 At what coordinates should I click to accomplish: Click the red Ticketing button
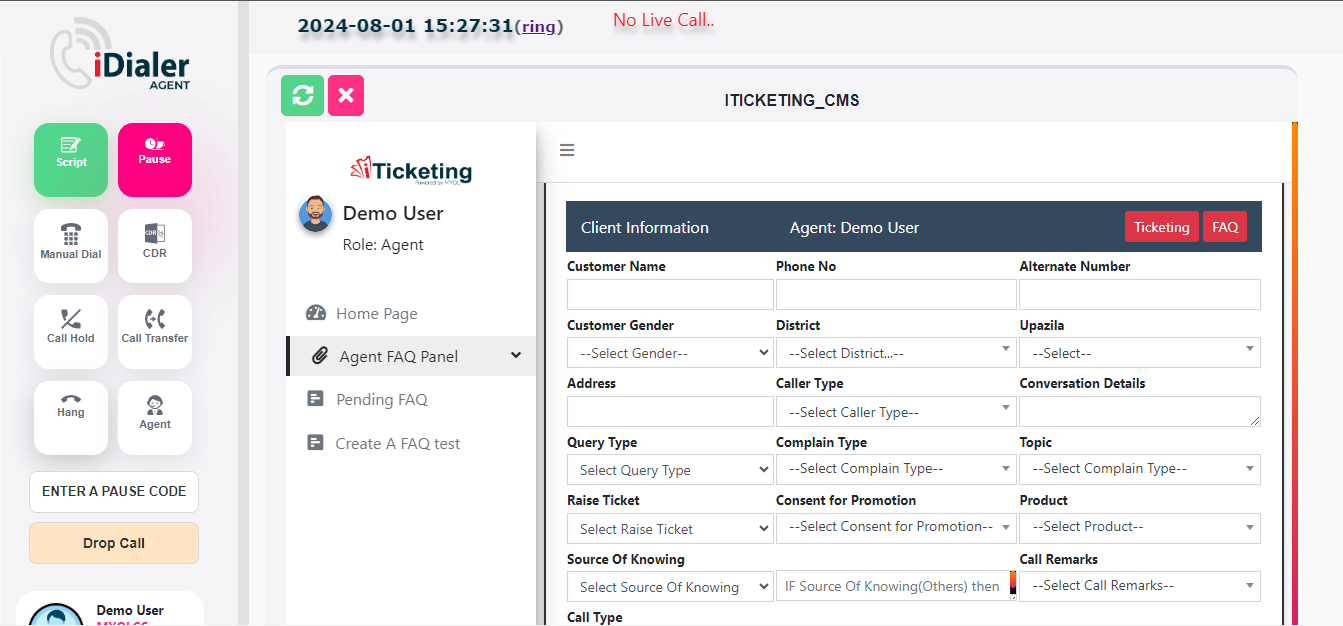tap(1161, 227)
